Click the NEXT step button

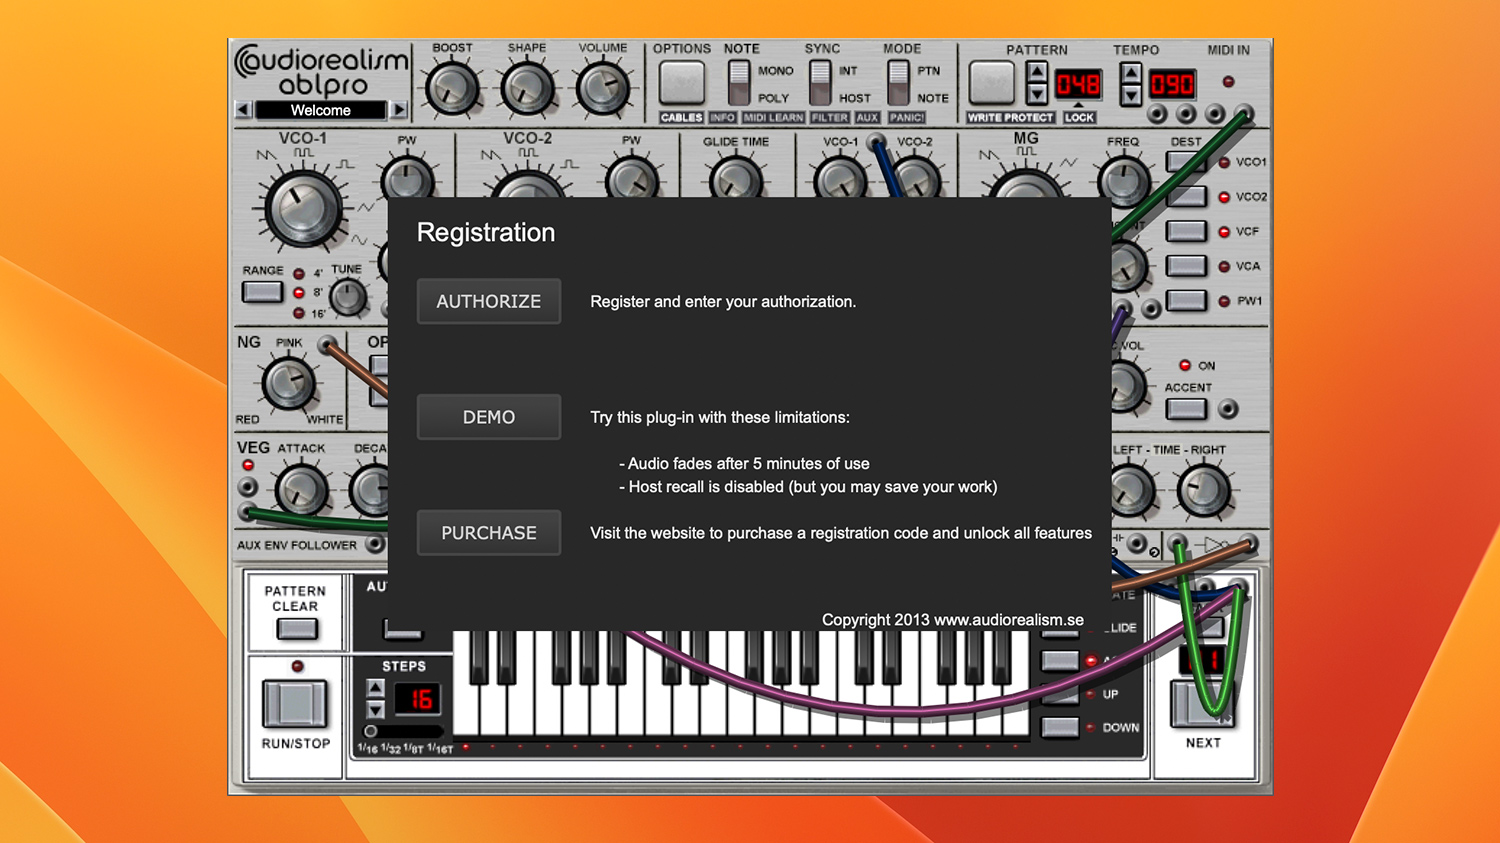(1202, 704)
